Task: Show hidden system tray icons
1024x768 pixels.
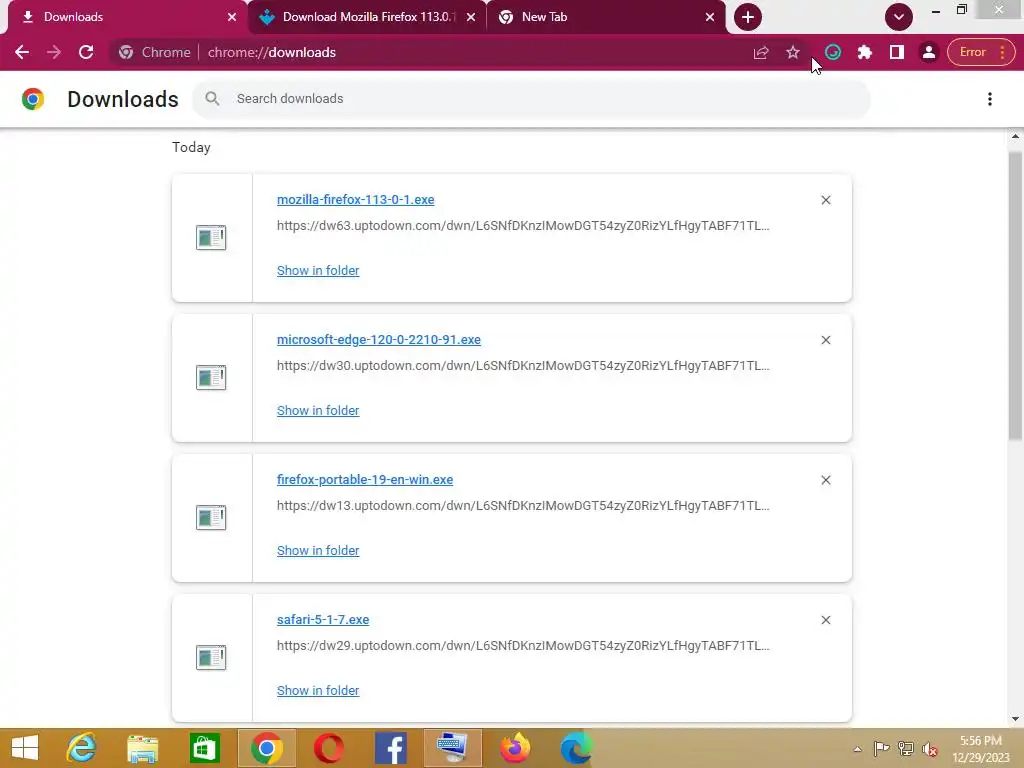Action: [857, 749]
